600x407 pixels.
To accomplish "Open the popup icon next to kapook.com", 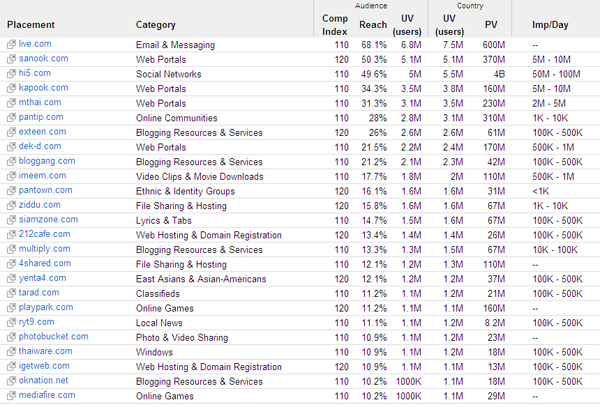I will pos(11,88).
